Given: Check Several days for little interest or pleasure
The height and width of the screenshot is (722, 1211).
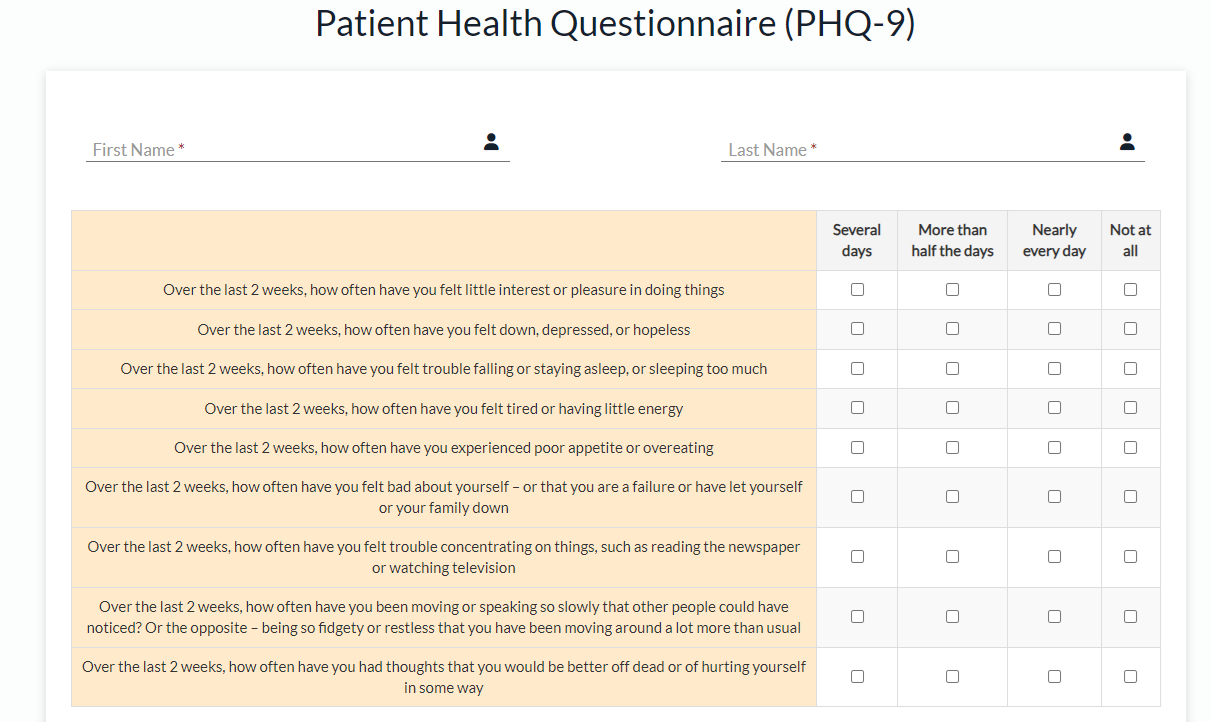Looking at the screenshot, I should point(857,290).
